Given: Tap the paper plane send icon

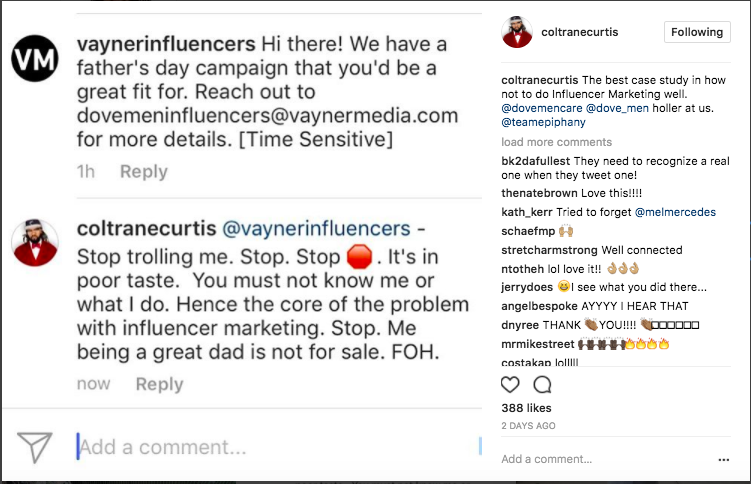Looking at the screenshot, I should point(35,446).
